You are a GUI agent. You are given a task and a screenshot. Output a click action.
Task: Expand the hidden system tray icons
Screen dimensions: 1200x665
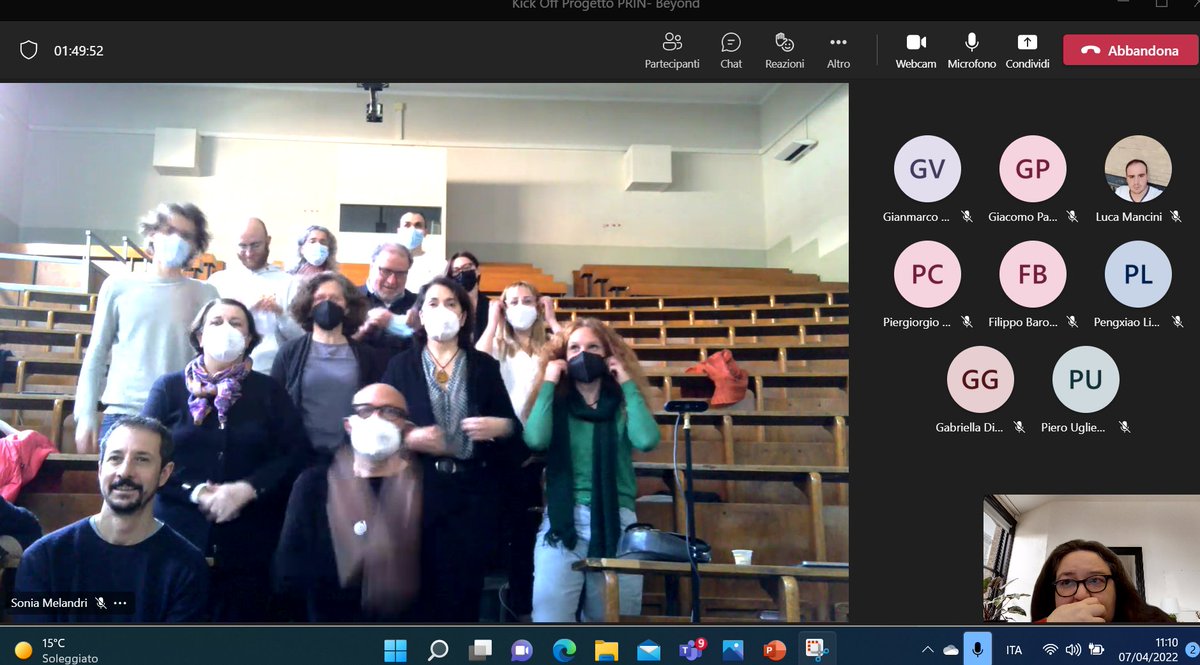point(926,650)
